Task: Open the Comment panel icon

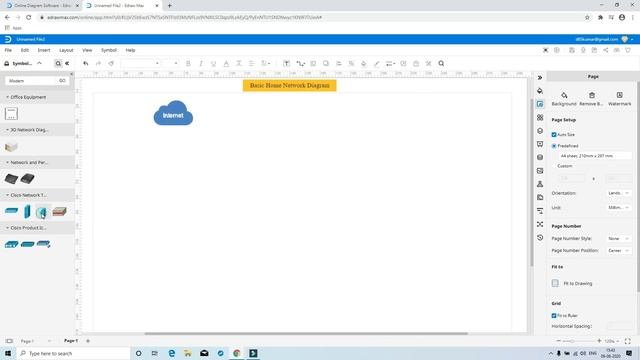Action: 540,144
